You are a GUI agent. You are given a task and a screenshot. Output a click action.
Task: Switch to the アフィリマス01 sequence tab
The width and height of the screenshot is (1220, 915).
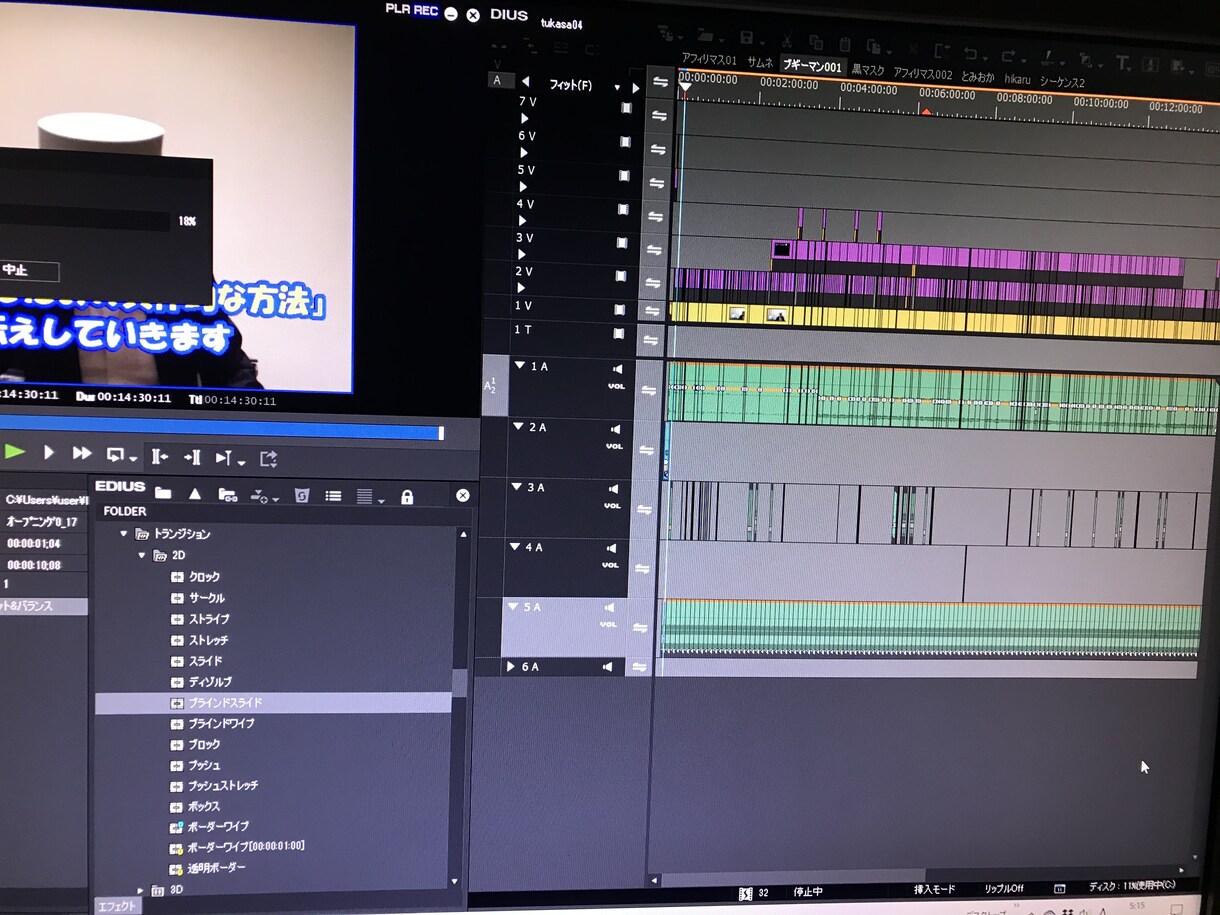click(709, 61)
